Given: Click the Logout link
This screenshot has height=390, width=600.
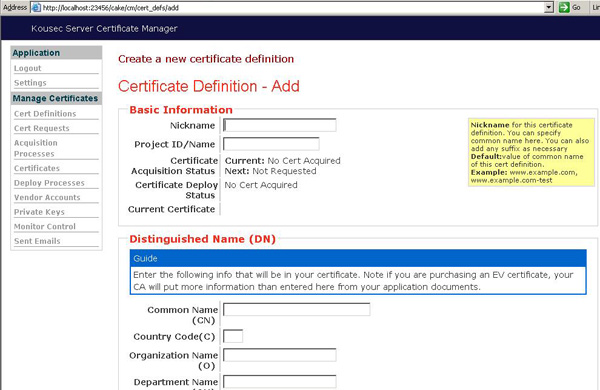Looking at the screenshot, I should point(28,68).
